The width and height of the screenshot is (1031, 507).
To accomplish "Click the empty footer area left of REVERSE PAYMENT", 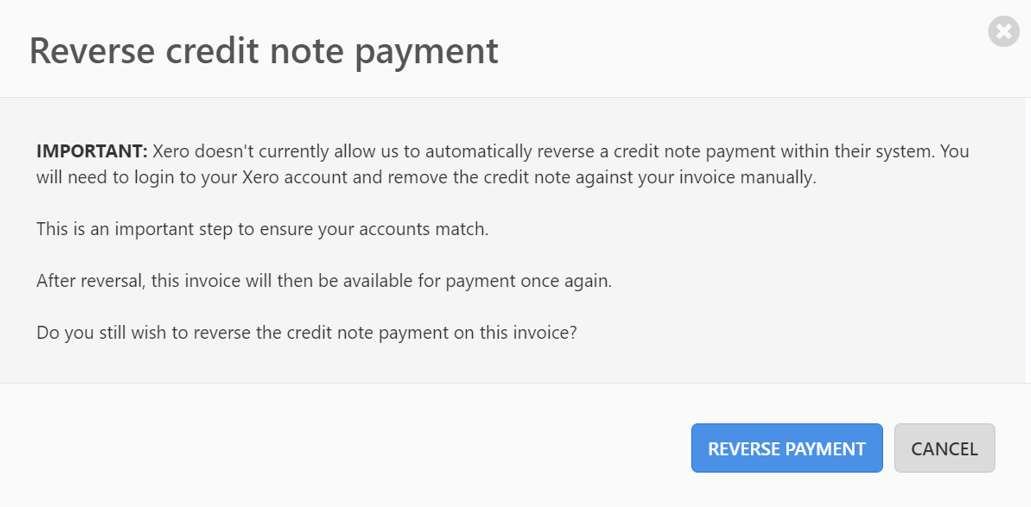I will pyautogui.click(x=342, y=448).
